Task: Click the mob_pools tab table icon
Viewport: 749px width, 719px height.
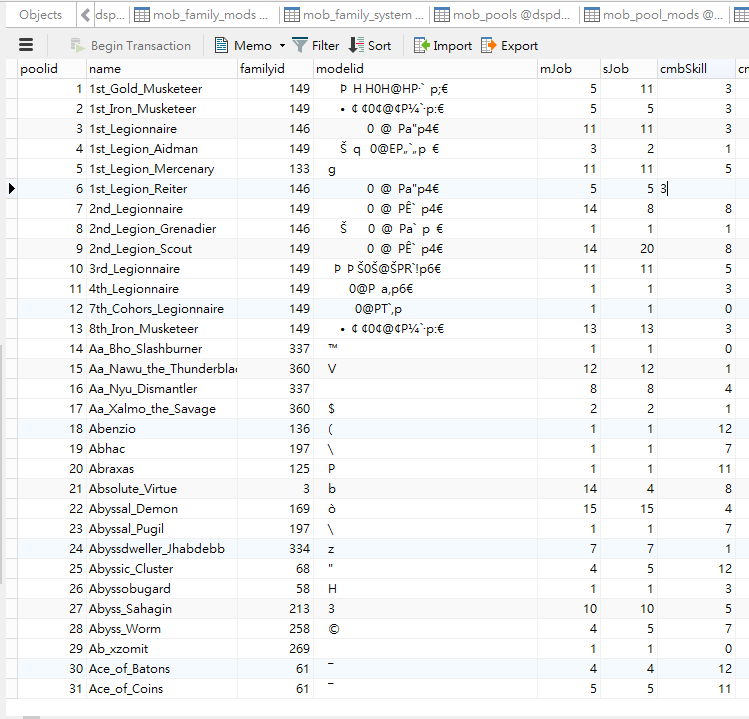Action: tap(441, 15)
